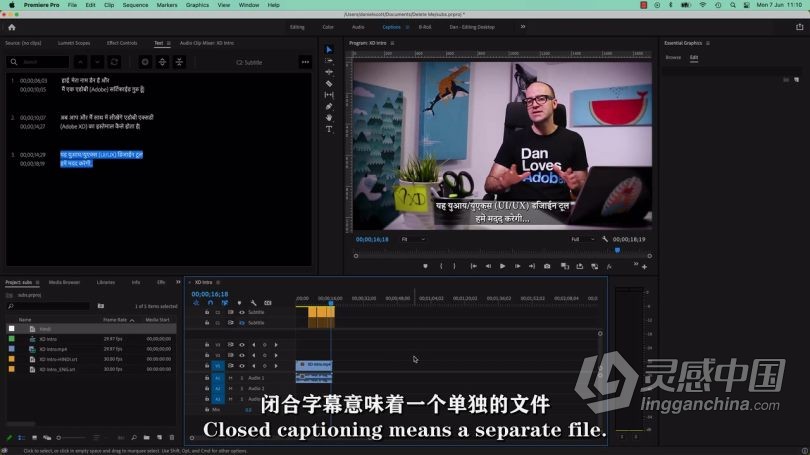Toggle visibility of top Subtitle track
810x455 pixels.
click(x=242, y=312)
